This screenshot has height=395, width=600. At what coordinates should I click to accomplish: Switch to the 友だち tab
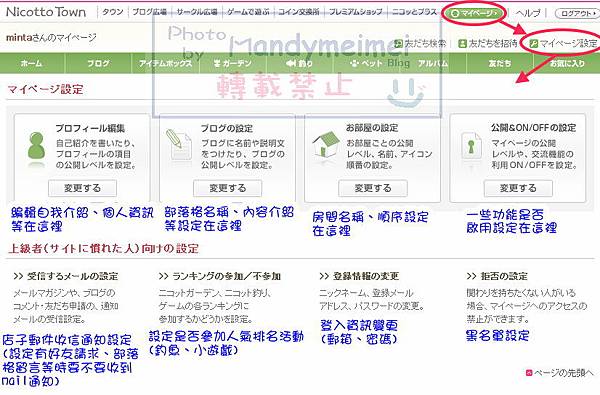coord(500,63)
